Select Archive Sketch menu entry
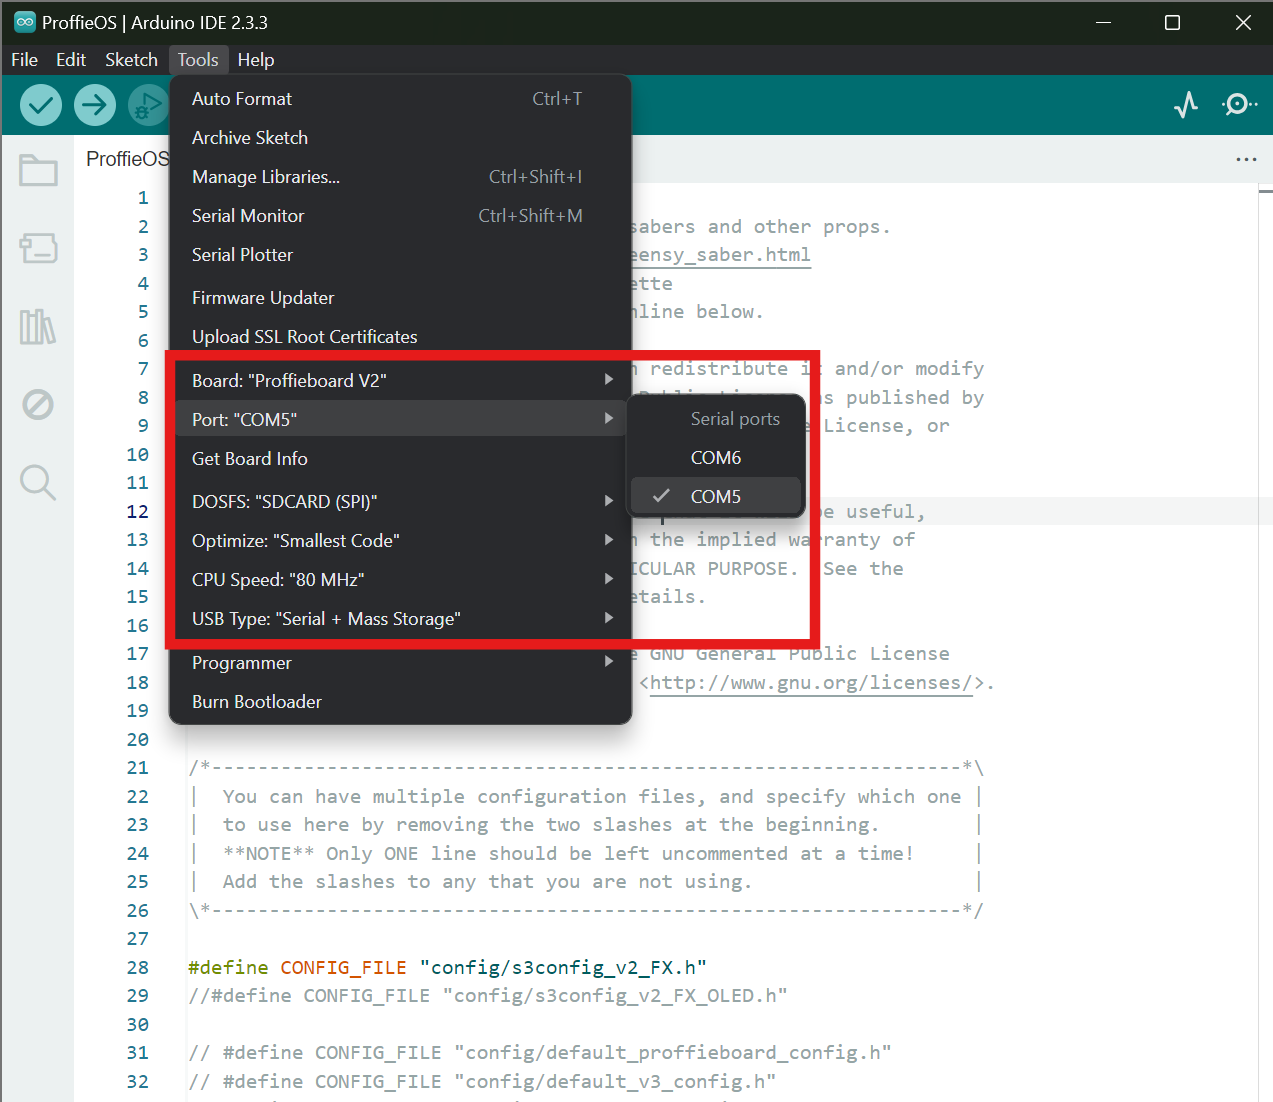 pyautogui.click(x=400, y=138)
